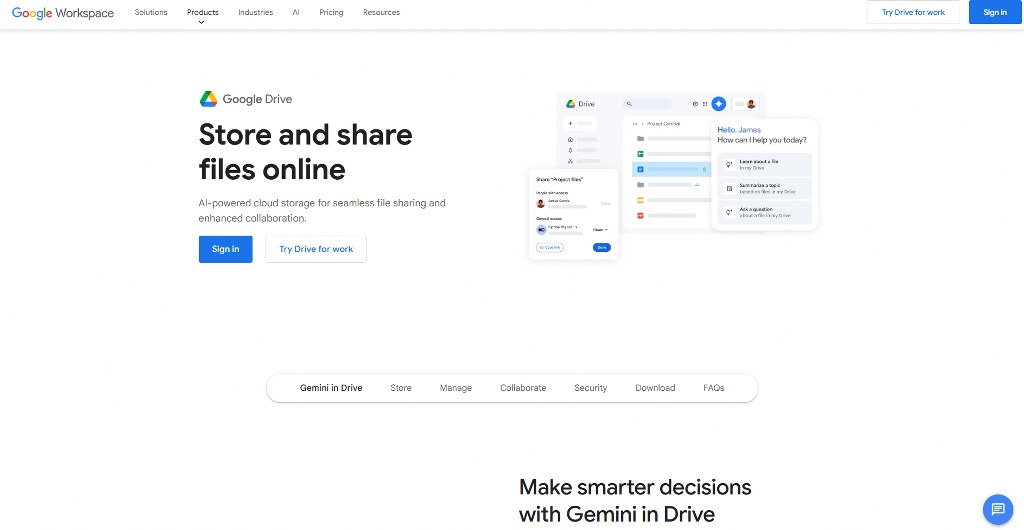Select the Security tab
1024x530 pixels.
(x=590, y=388)
